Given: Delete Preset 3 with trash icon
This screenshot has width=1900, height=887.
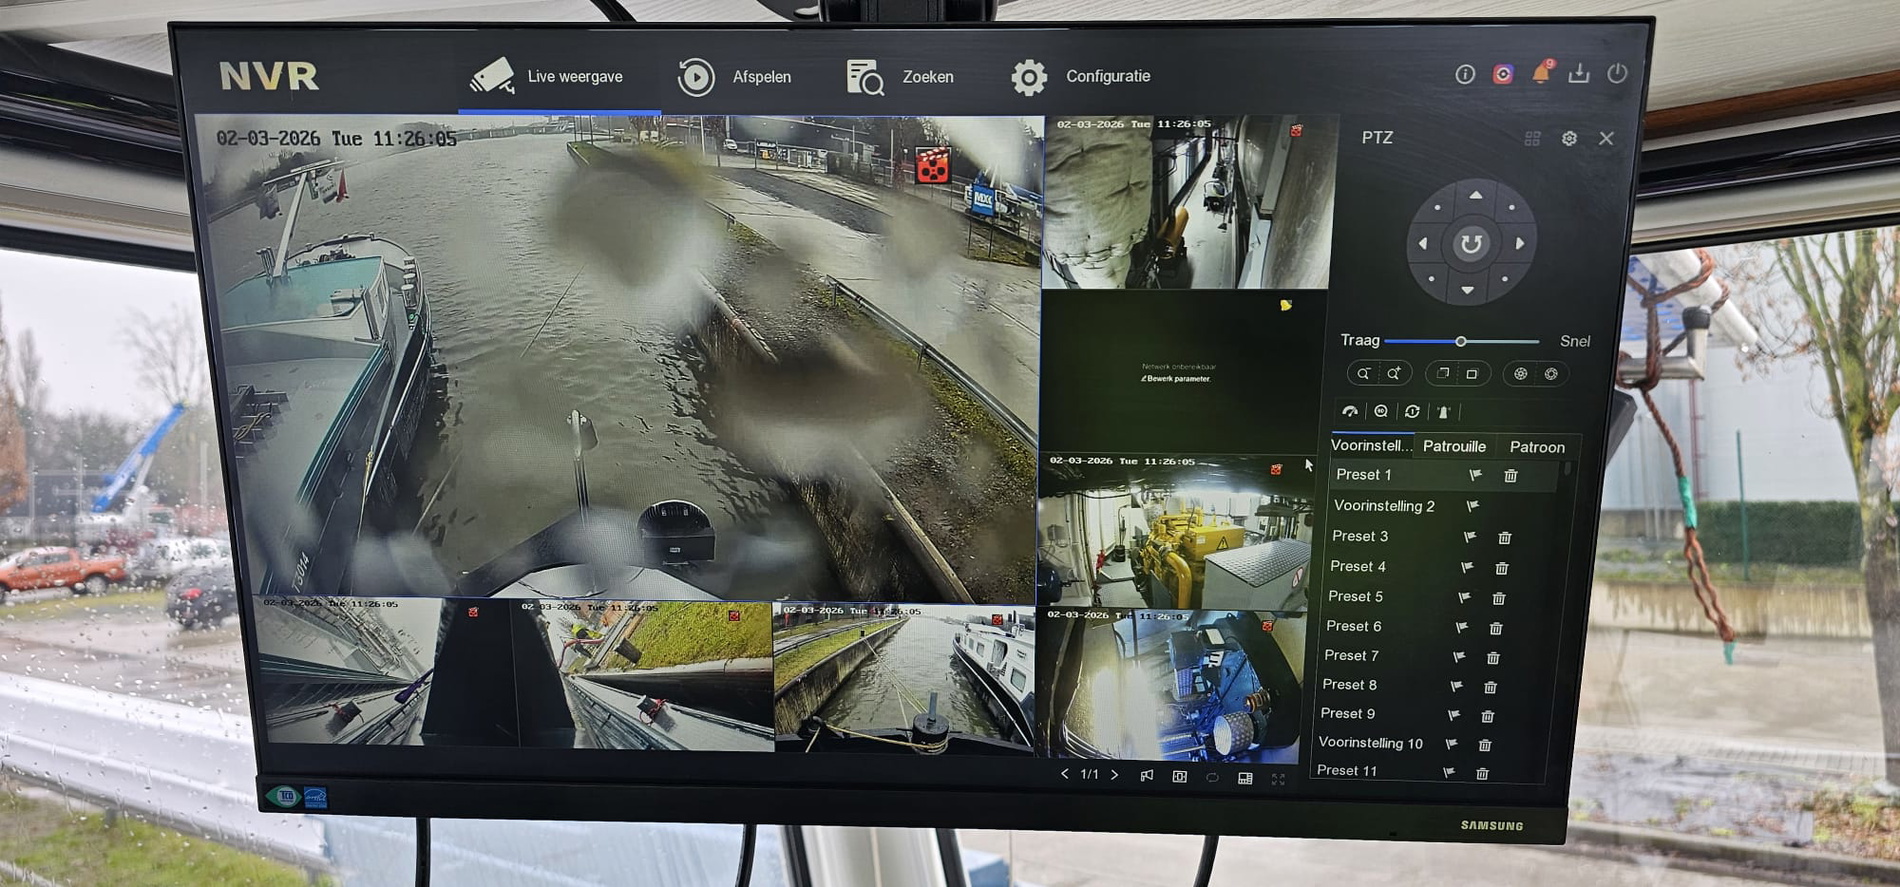Looking at the screenshot, I should pyautogui.click(x=1504, y=538).
